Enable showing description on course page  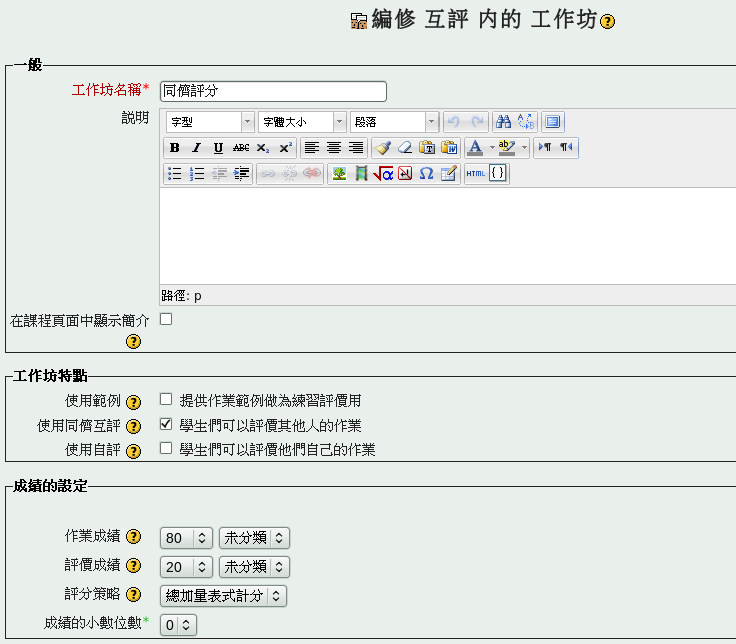[x=166, y=319]
